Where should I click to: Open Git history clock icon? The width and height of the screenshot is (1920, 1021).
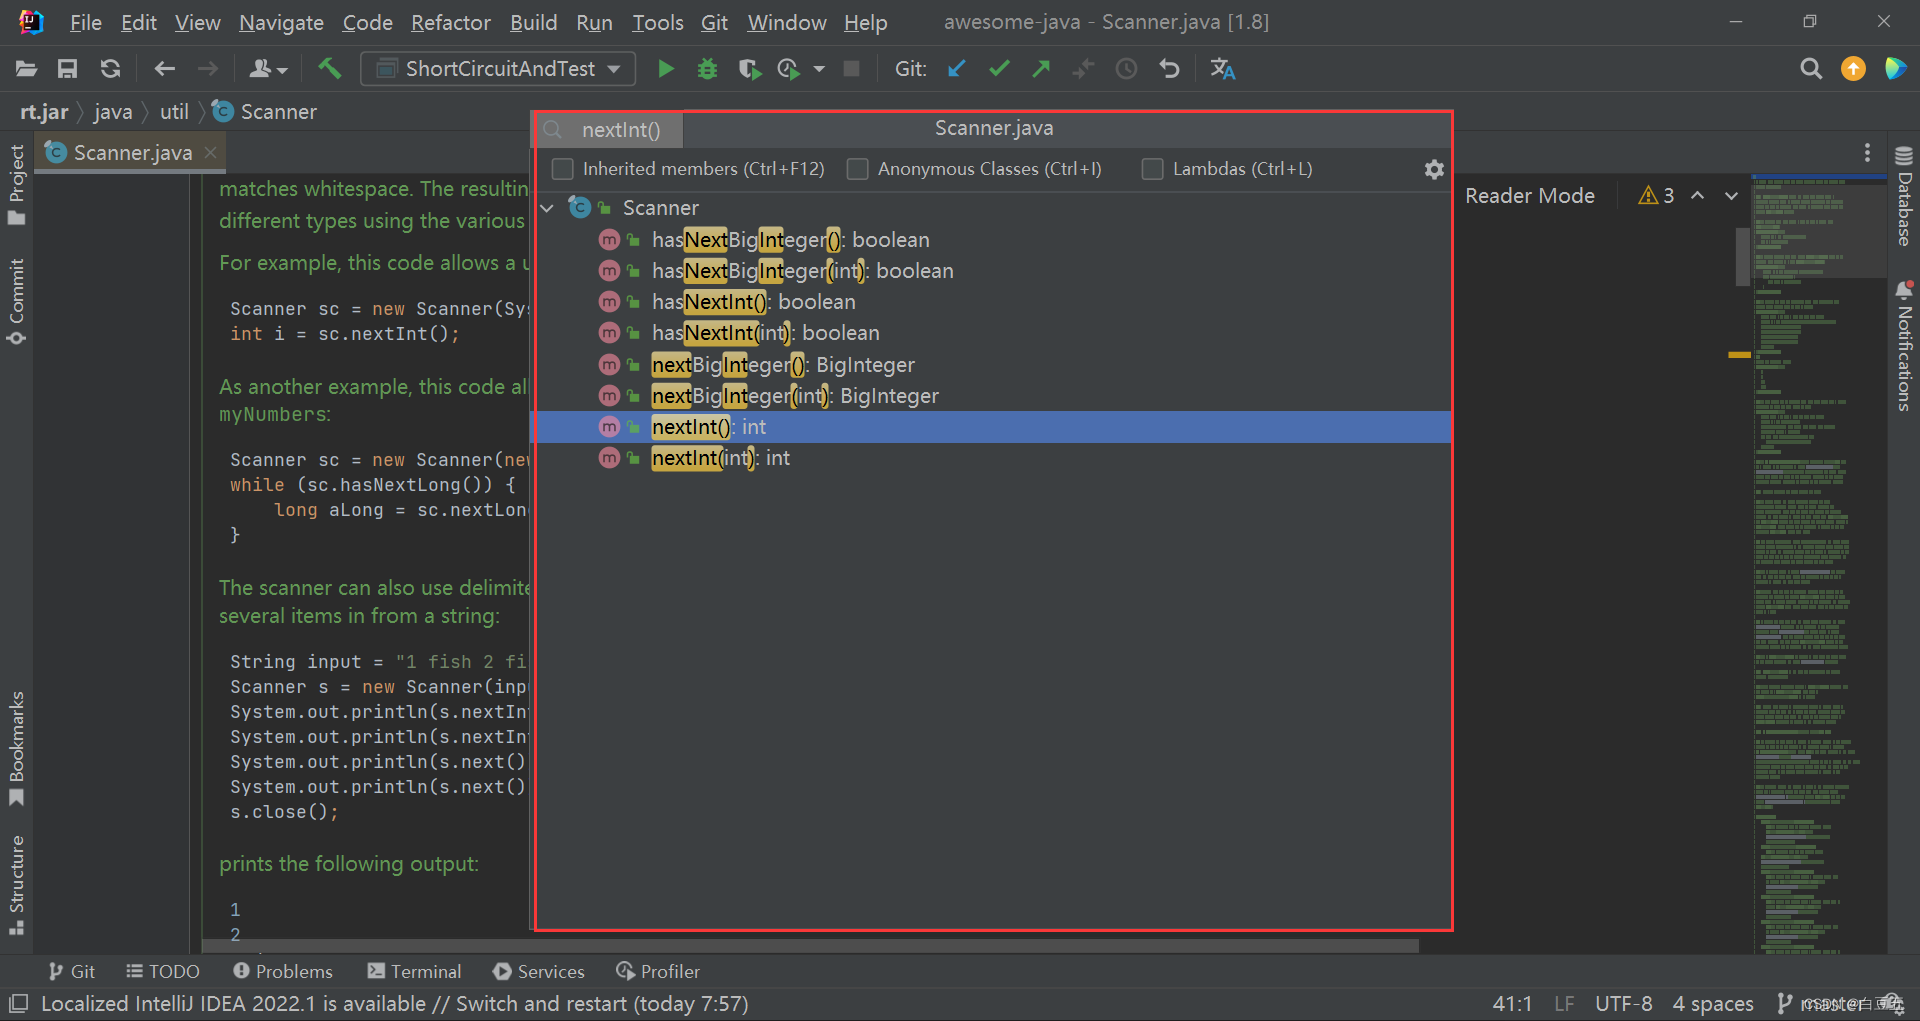point(1126,69)
